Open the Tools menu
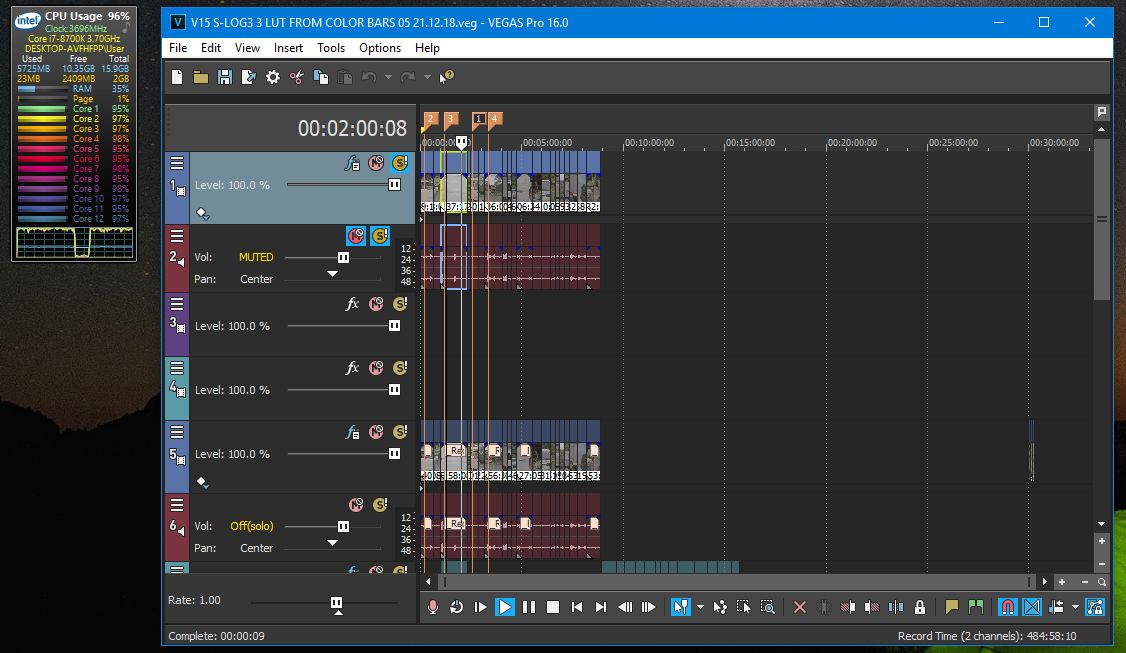The width and height of the screenshot is (1126, 653). point(331,47)
